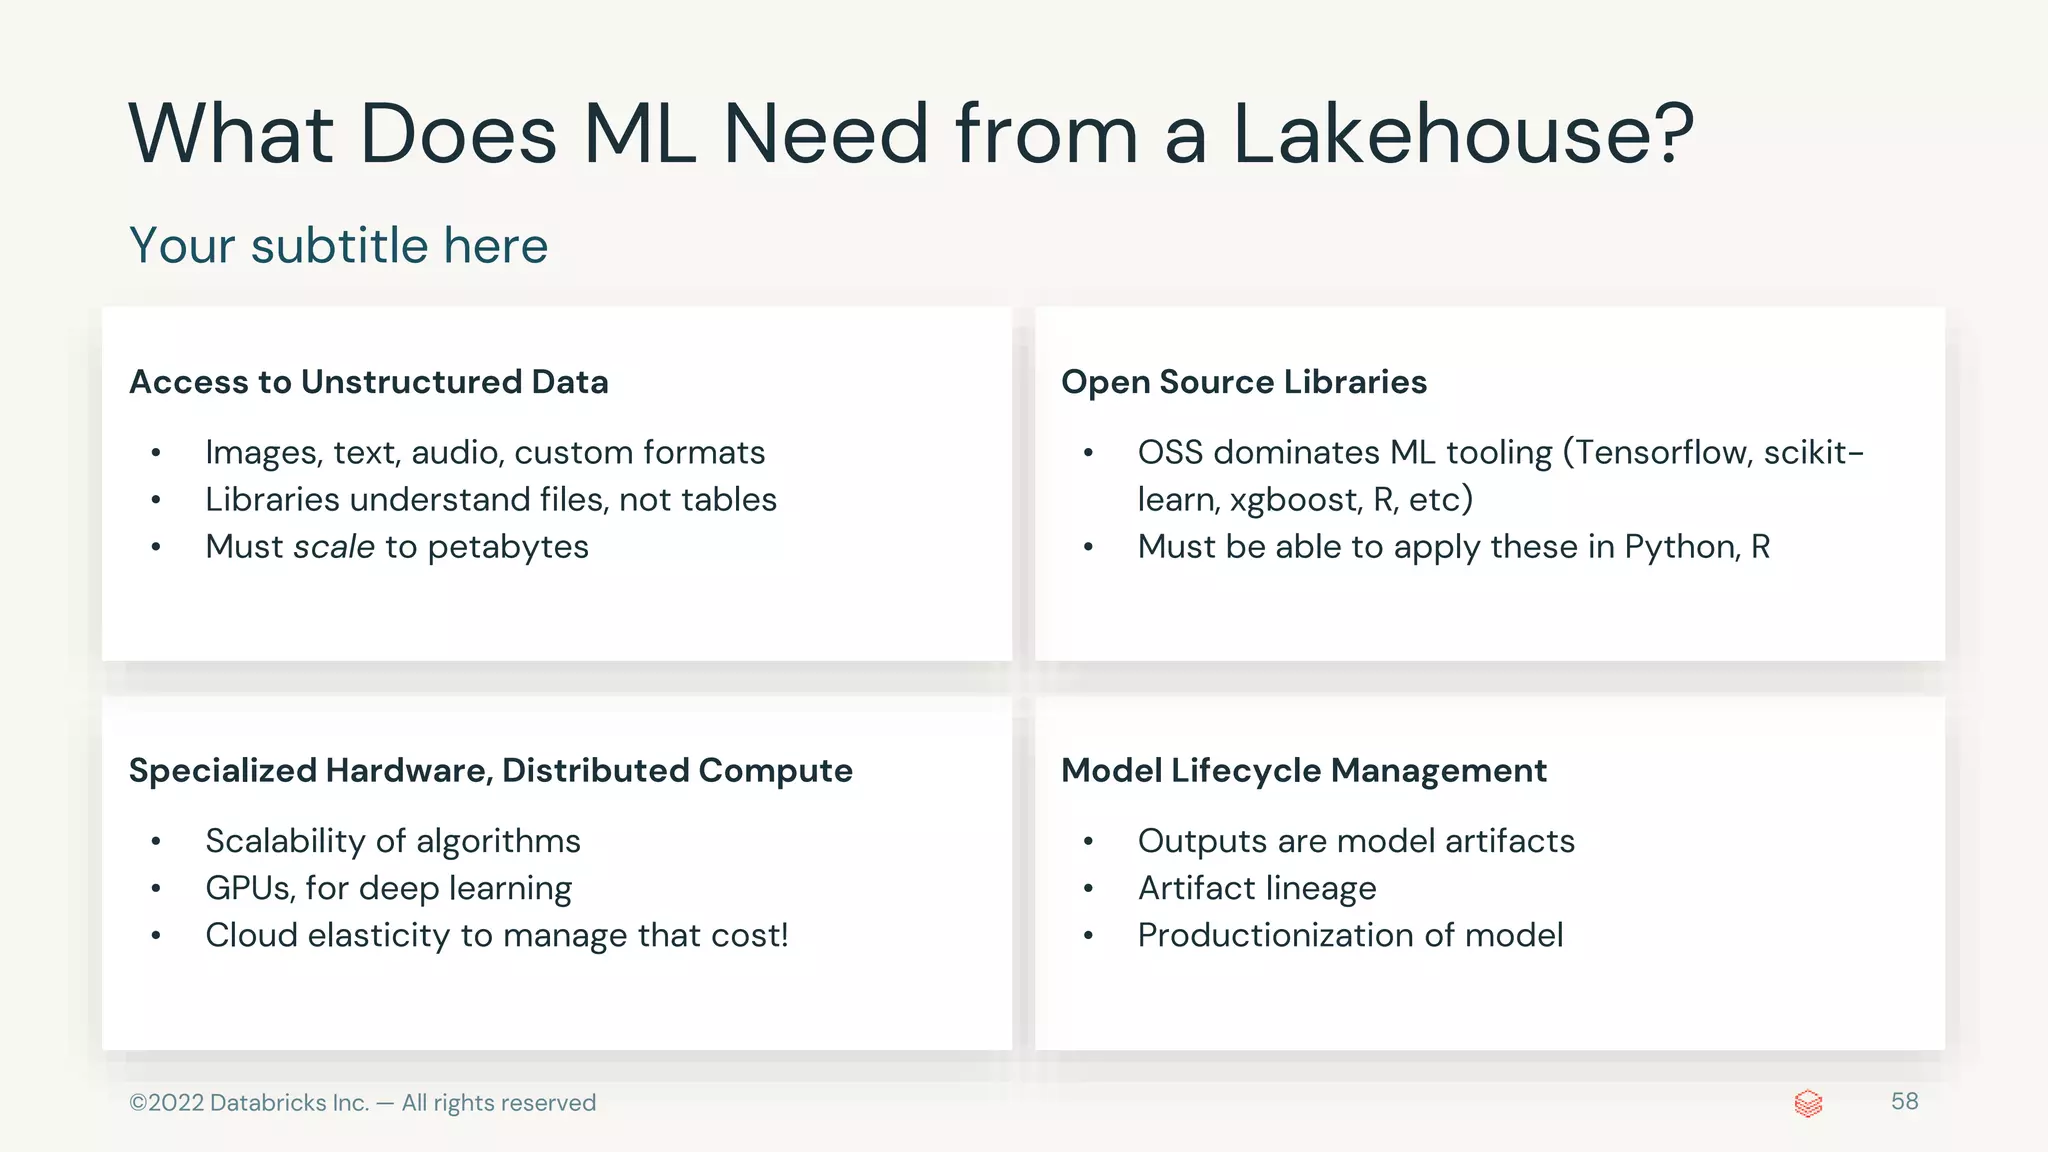Select the 'Model Lifecycle Management' heading
Image resolution: width=2048 pixels, height=1152 pixels.
(x=1304, y=771)
